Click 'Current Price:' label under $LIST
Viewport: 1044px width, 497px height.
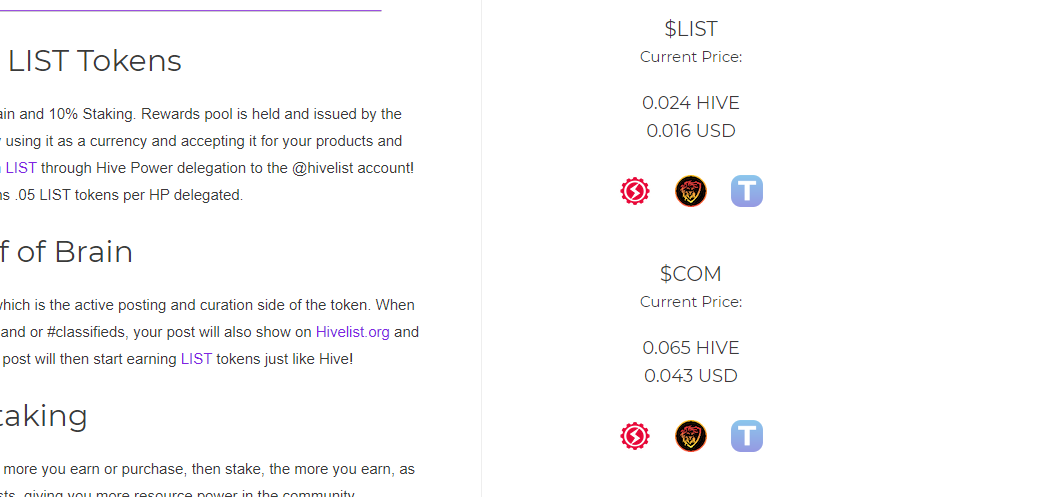point(690,57)
